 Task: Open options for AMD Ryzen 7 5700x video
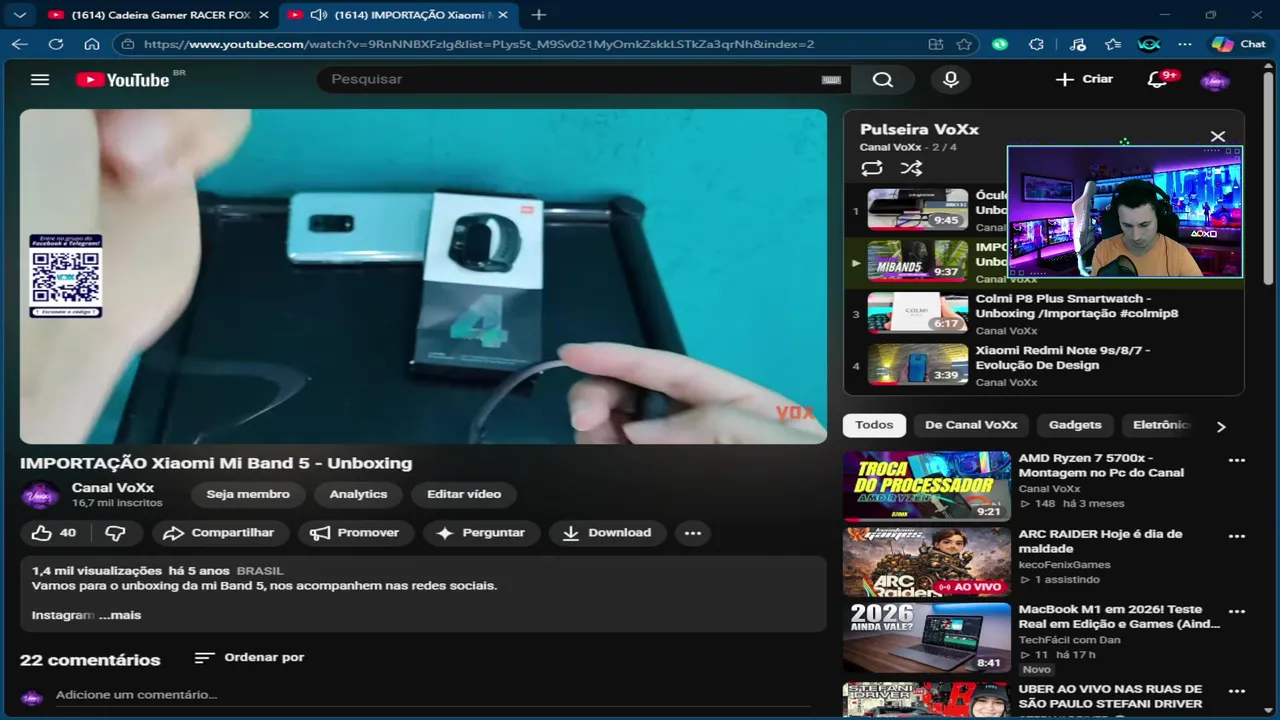(1237, 461)
